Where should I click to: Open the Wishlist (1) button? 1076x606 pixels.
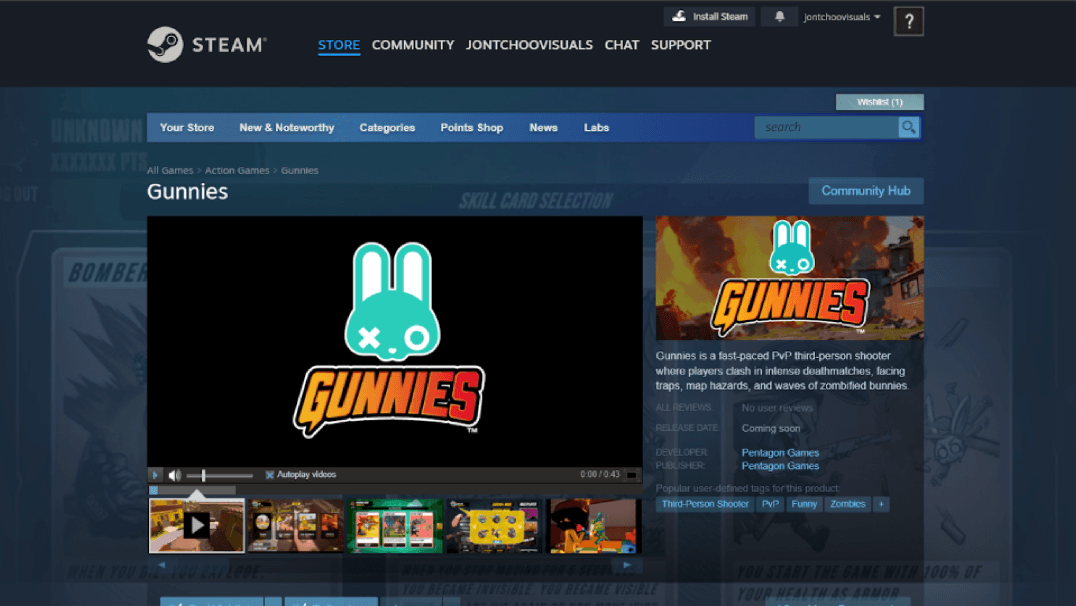880,102
